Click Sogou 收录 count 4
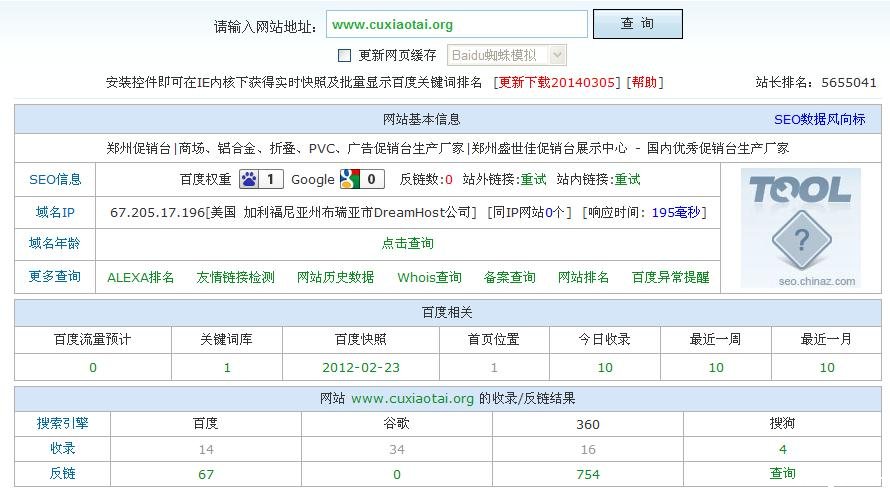This screenshot has height=493, width=890. pos(783,449)
